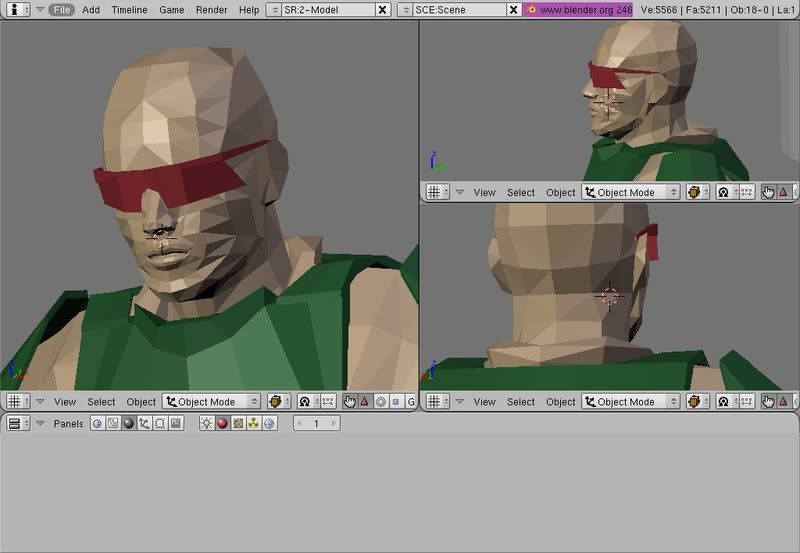800x553 pixels.
Task: Open Object Mode dropdown in left viewport
Action: tap(211, 401)
